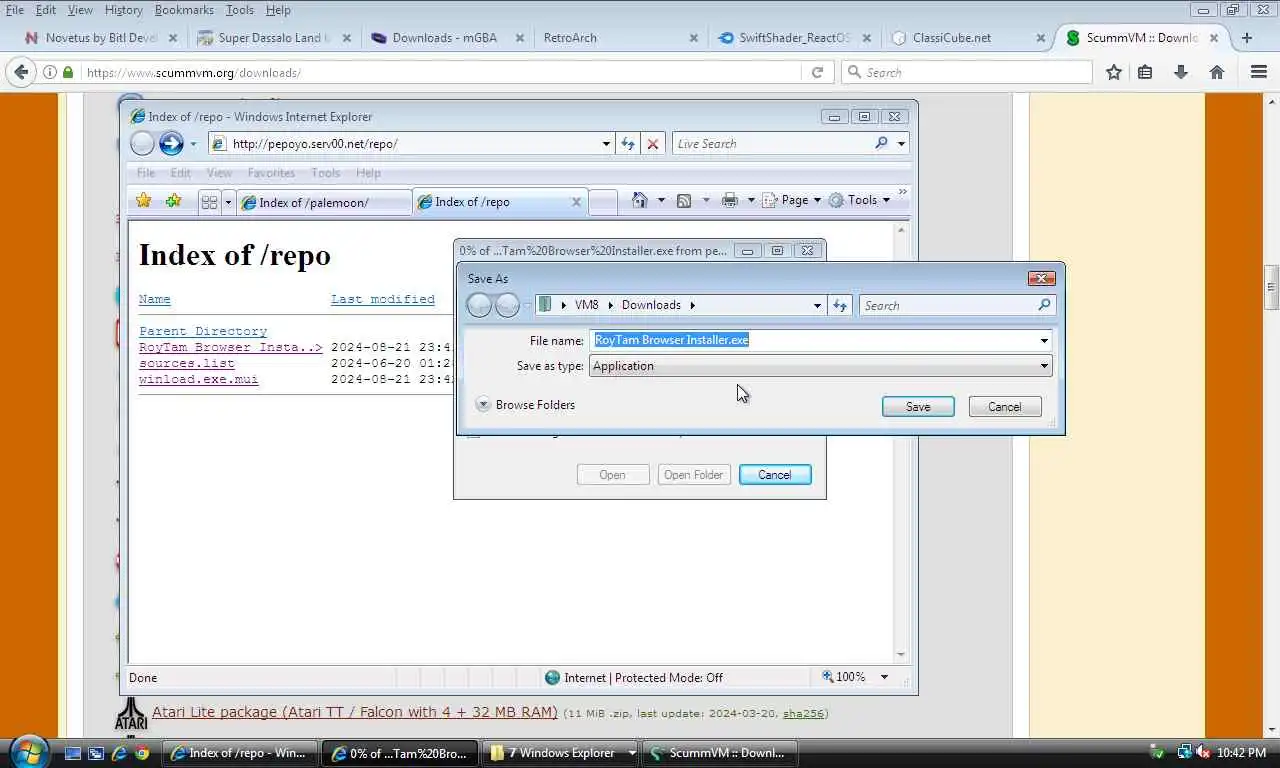Click the Atari Lite package link

click(355, 712)
